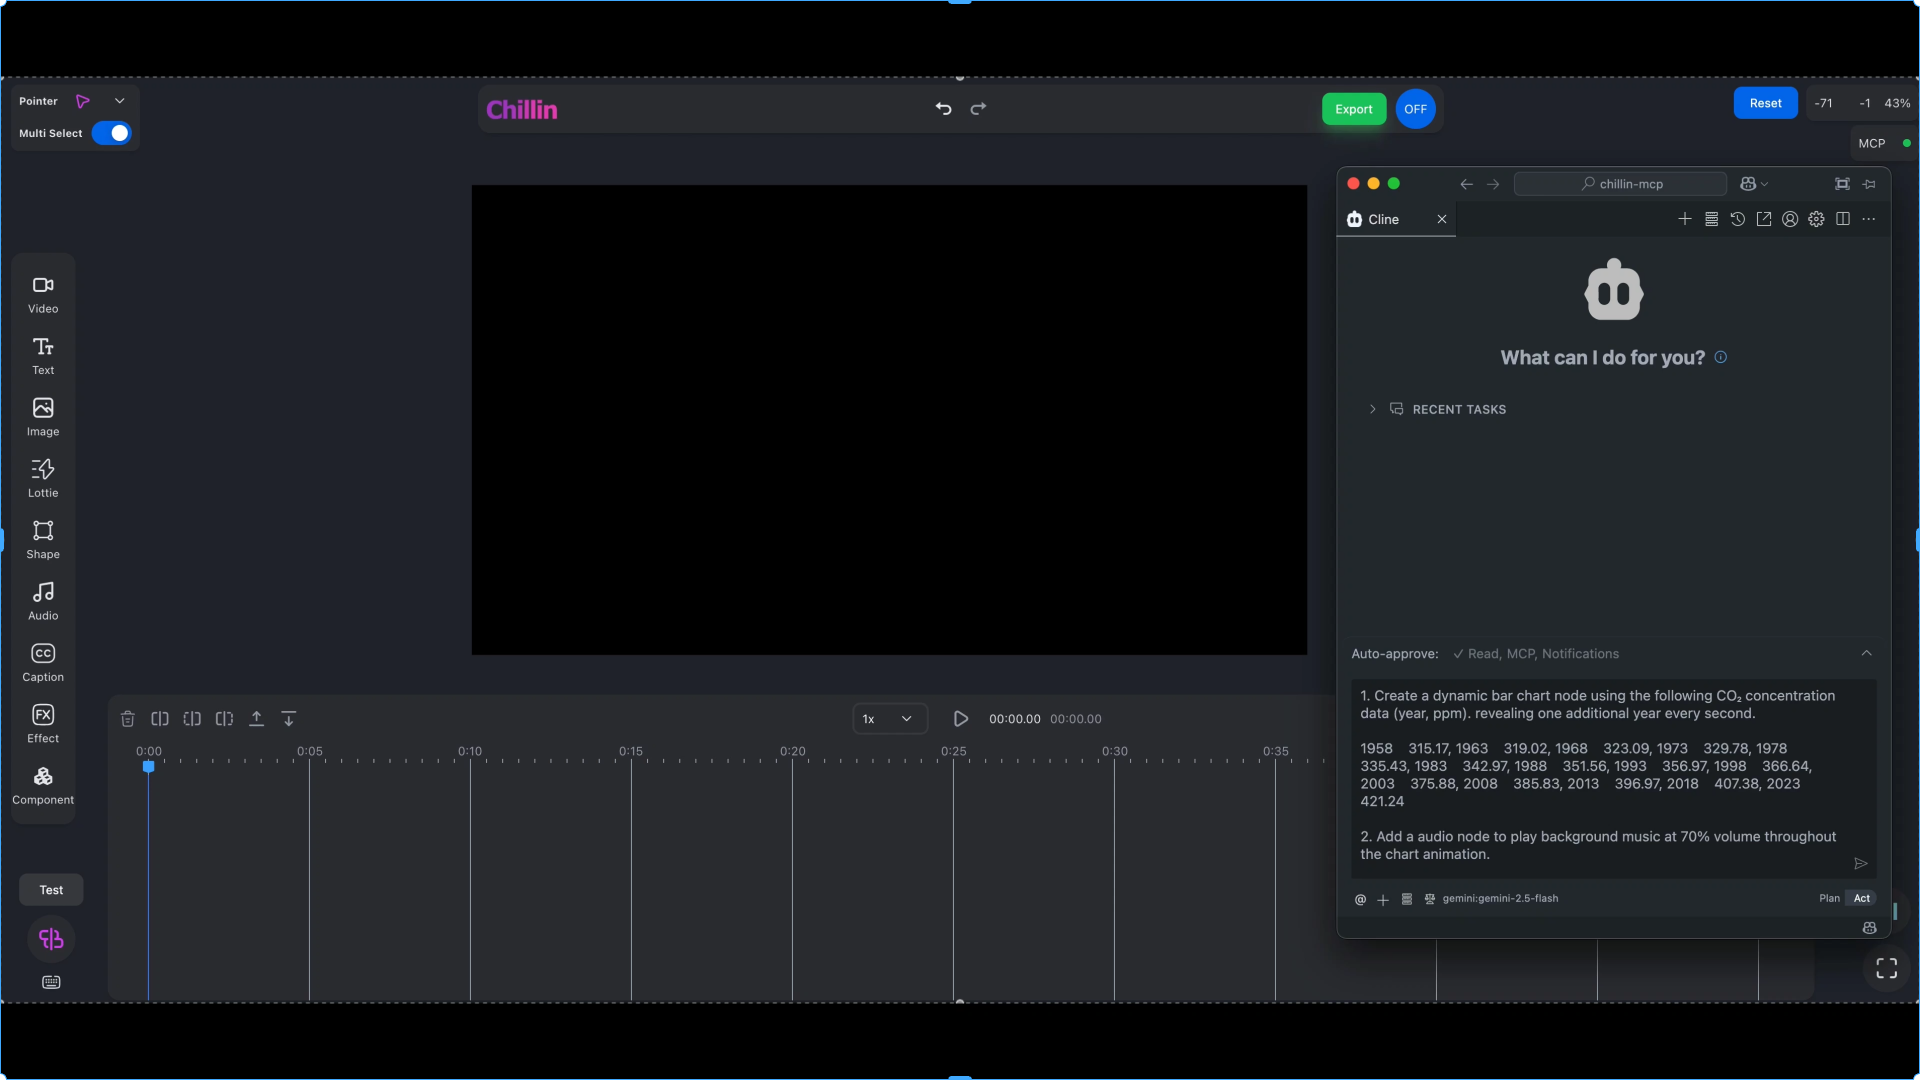Click the Chillin logo
Viewport: 1920px width, 1080px height.
[x=521, y=109]
